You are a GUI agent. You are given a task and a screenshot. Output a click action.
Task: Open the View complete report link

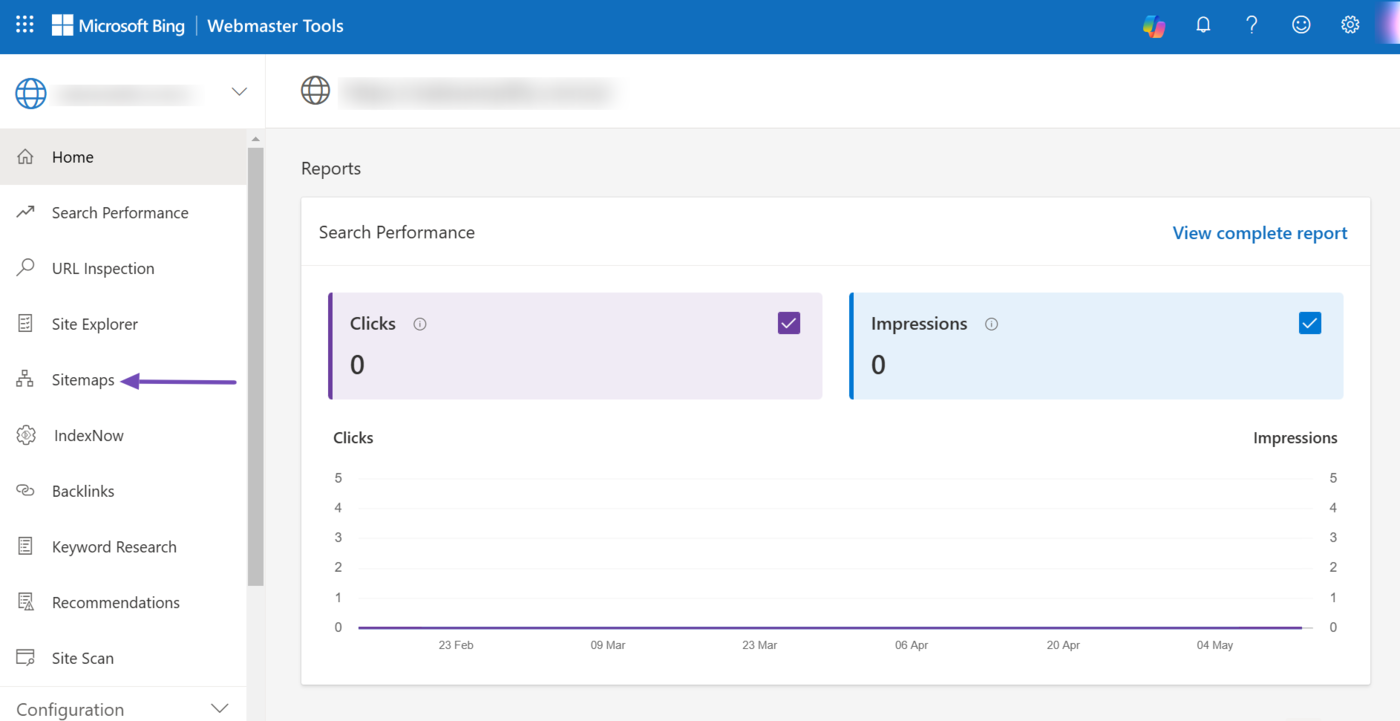[x=1259, y=233]
